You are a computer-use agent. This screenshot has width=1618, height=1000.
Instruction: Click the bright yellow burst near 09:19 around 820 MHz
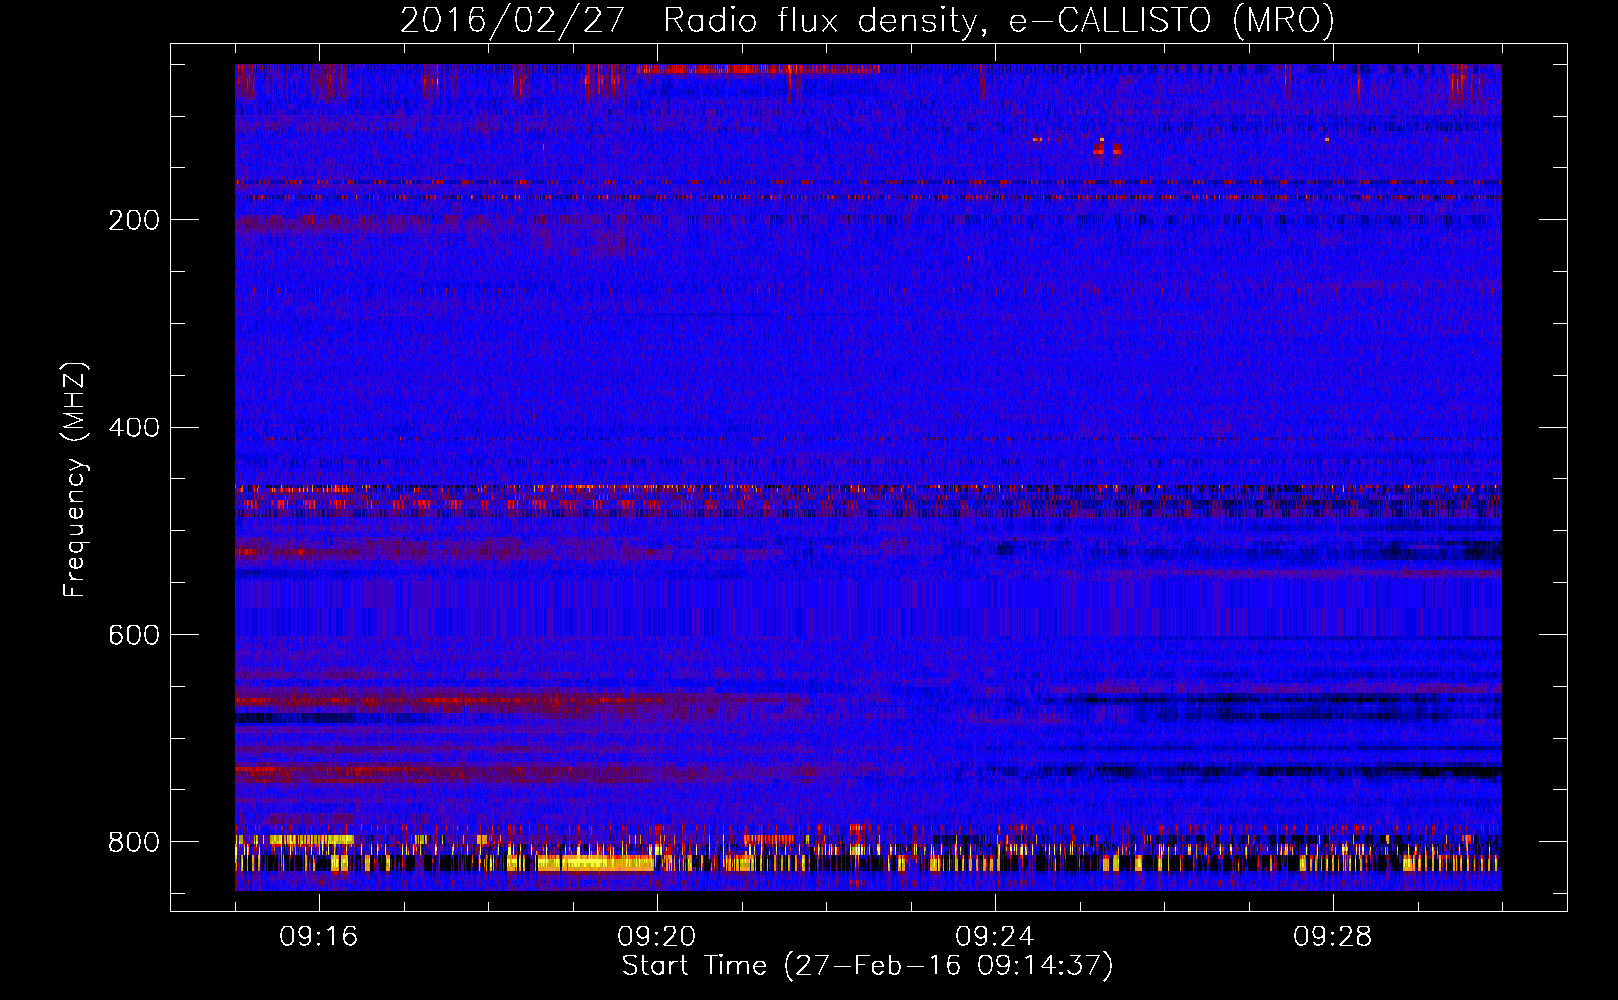click(x=596, y=863)
